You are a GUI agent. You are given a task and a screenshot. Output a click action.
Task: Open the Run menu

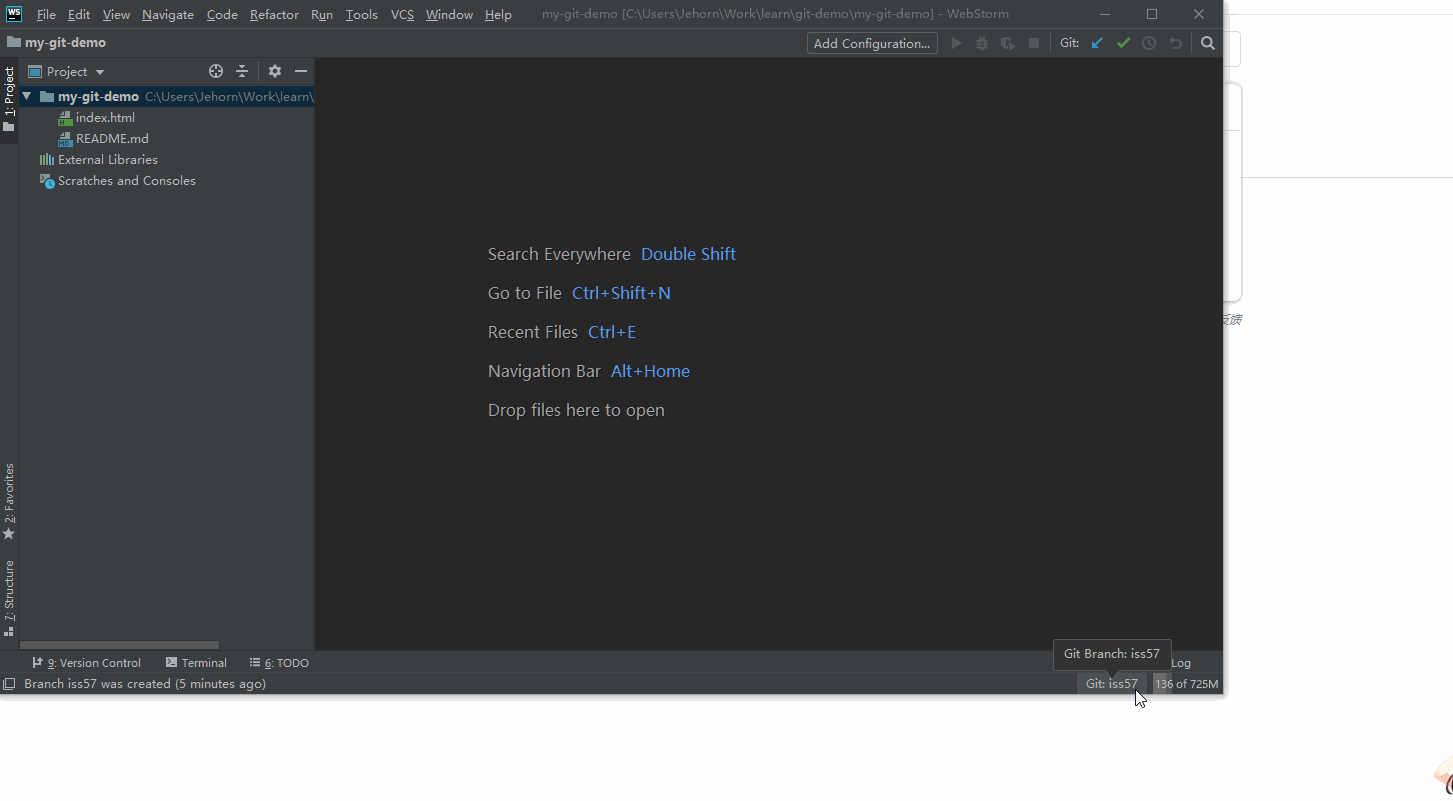click(322, 14)
